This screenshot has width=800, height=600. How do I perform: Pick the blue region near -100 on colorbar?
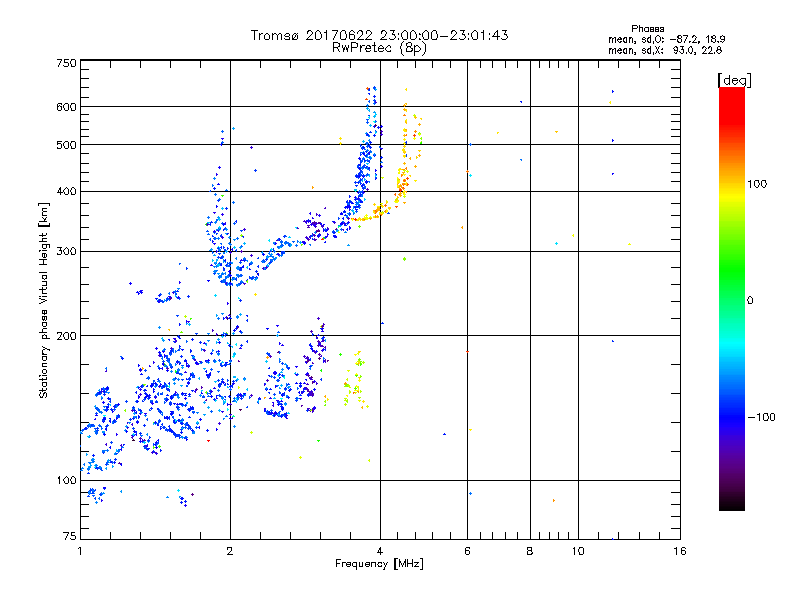pos(731,416)
